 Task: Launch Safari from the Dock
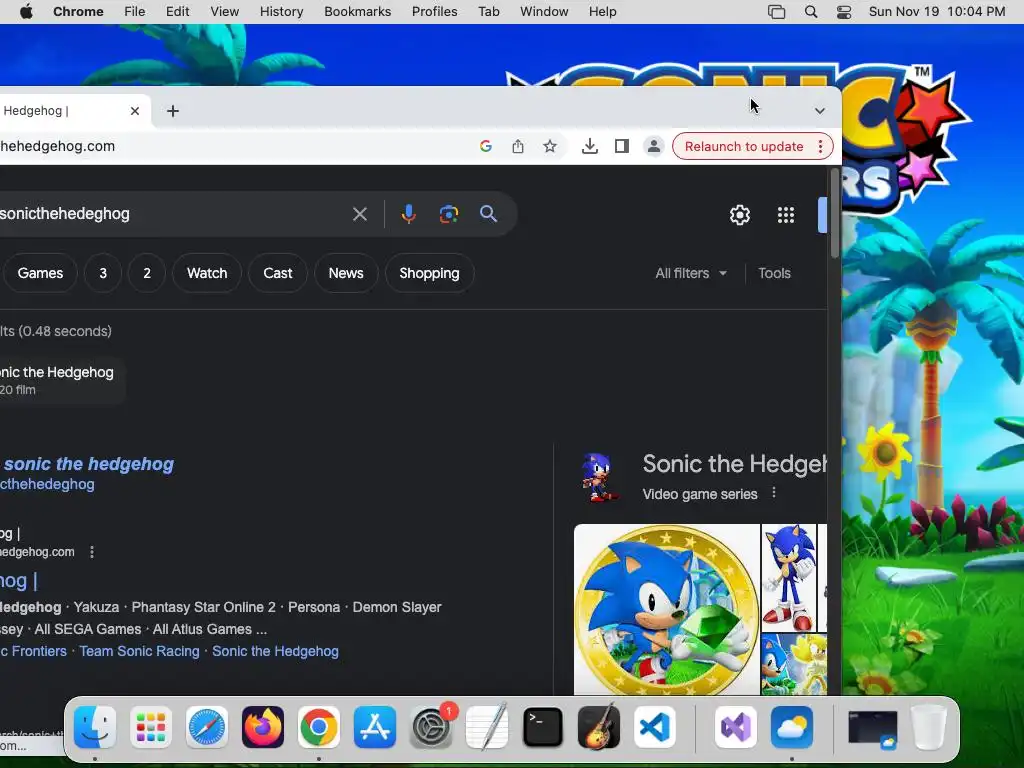[207, 727]
